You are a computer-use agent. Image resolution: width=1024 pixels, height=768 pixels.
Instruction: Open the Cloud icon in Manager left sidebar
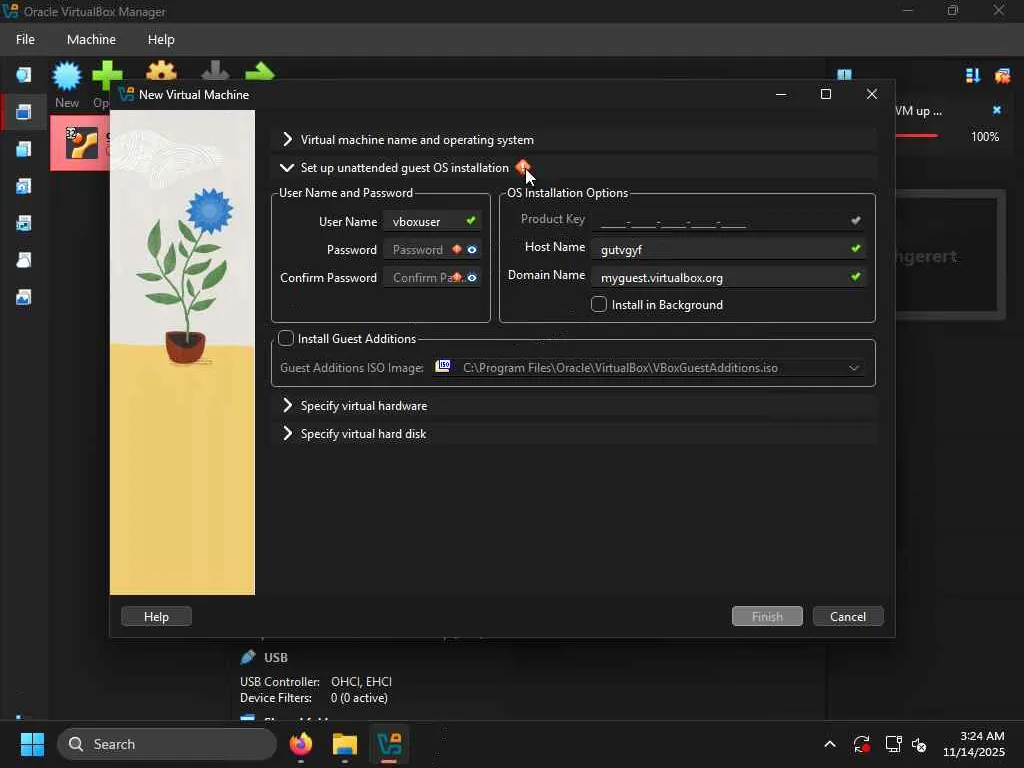[24, 260]
